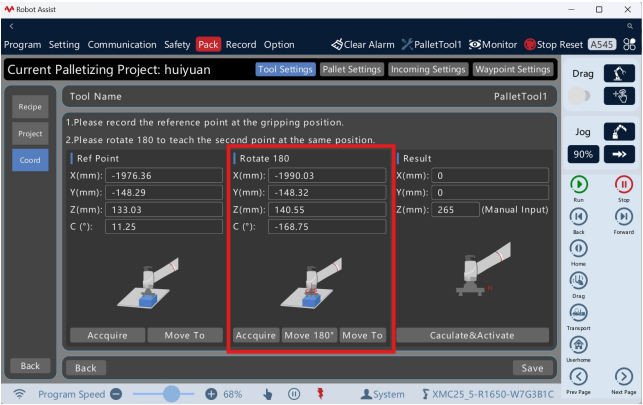Click the arrow icon beside 90%
643x405 pixels.
[x=619, y=154]
